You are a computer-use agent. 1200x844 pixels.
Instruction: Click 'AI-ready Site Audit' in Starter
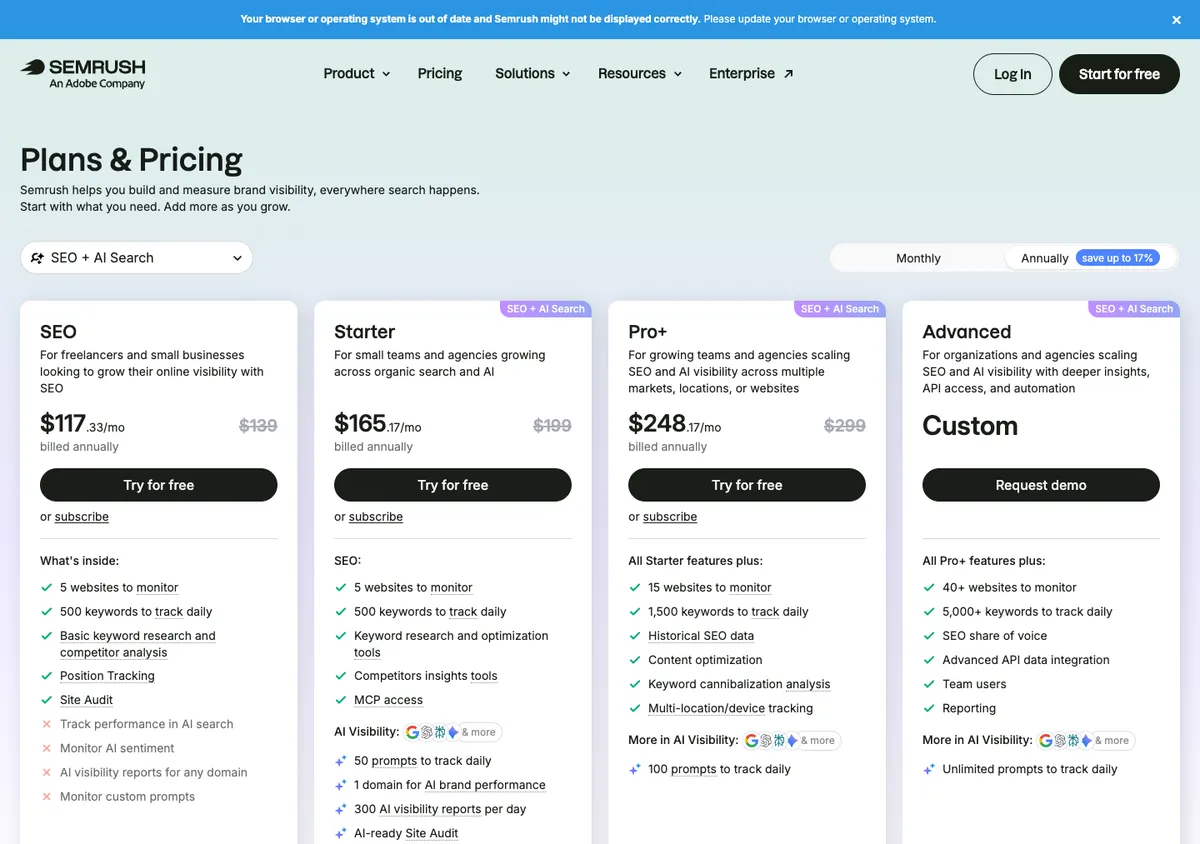pos(406,833)
